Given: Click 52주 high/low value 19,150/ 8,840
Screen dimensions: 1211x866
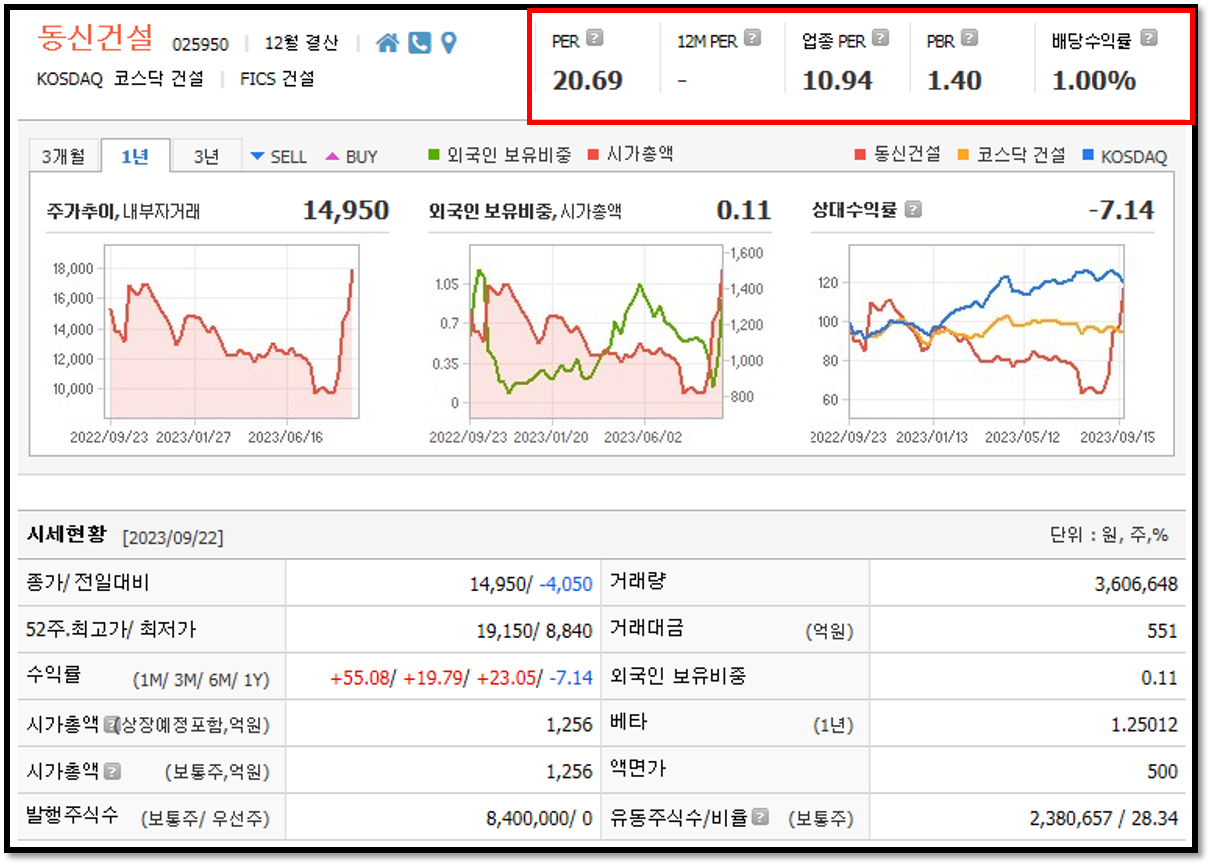Looking at the screenshot, I should coord(534,631).
